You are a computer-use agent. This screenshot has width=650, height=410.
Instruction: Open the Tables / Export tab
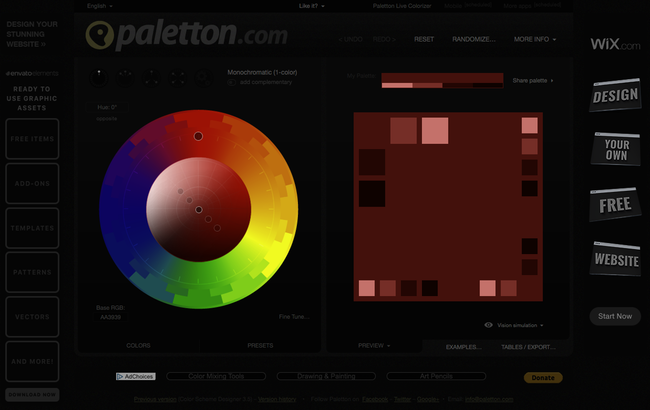[x=528, y=347]
